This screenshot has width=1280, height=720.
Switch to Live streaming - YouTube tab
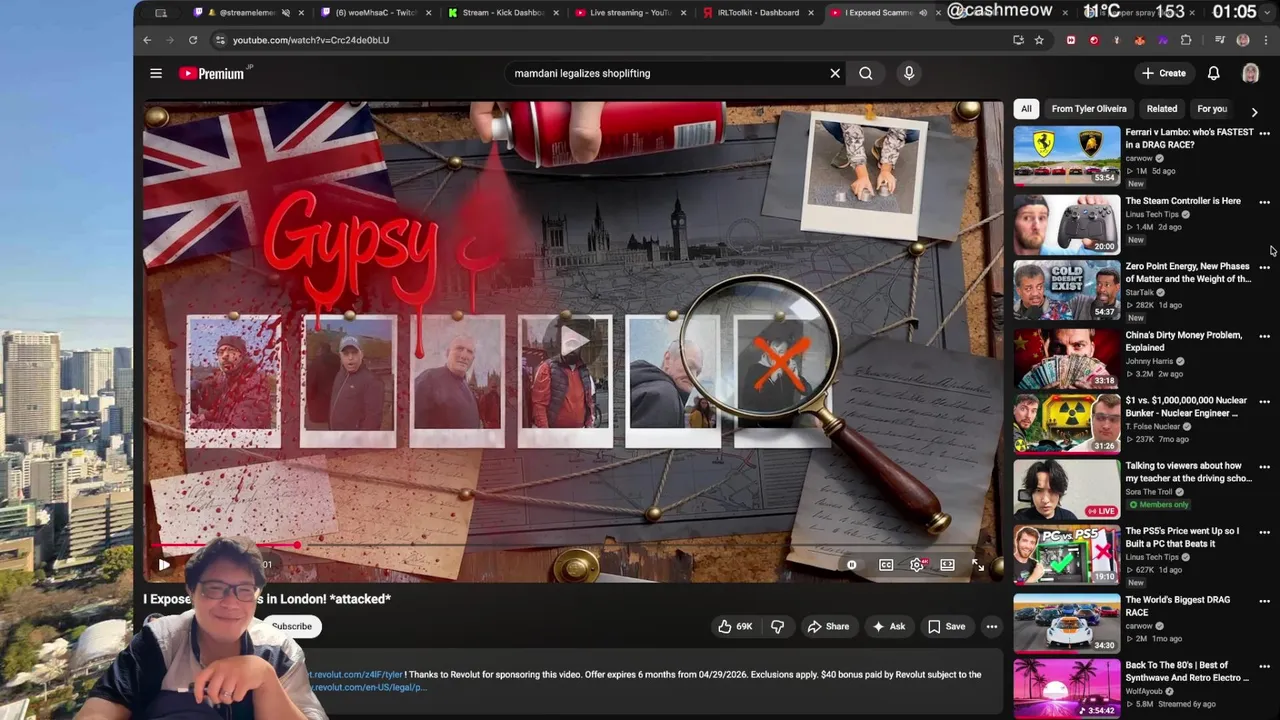pos(631,13)
